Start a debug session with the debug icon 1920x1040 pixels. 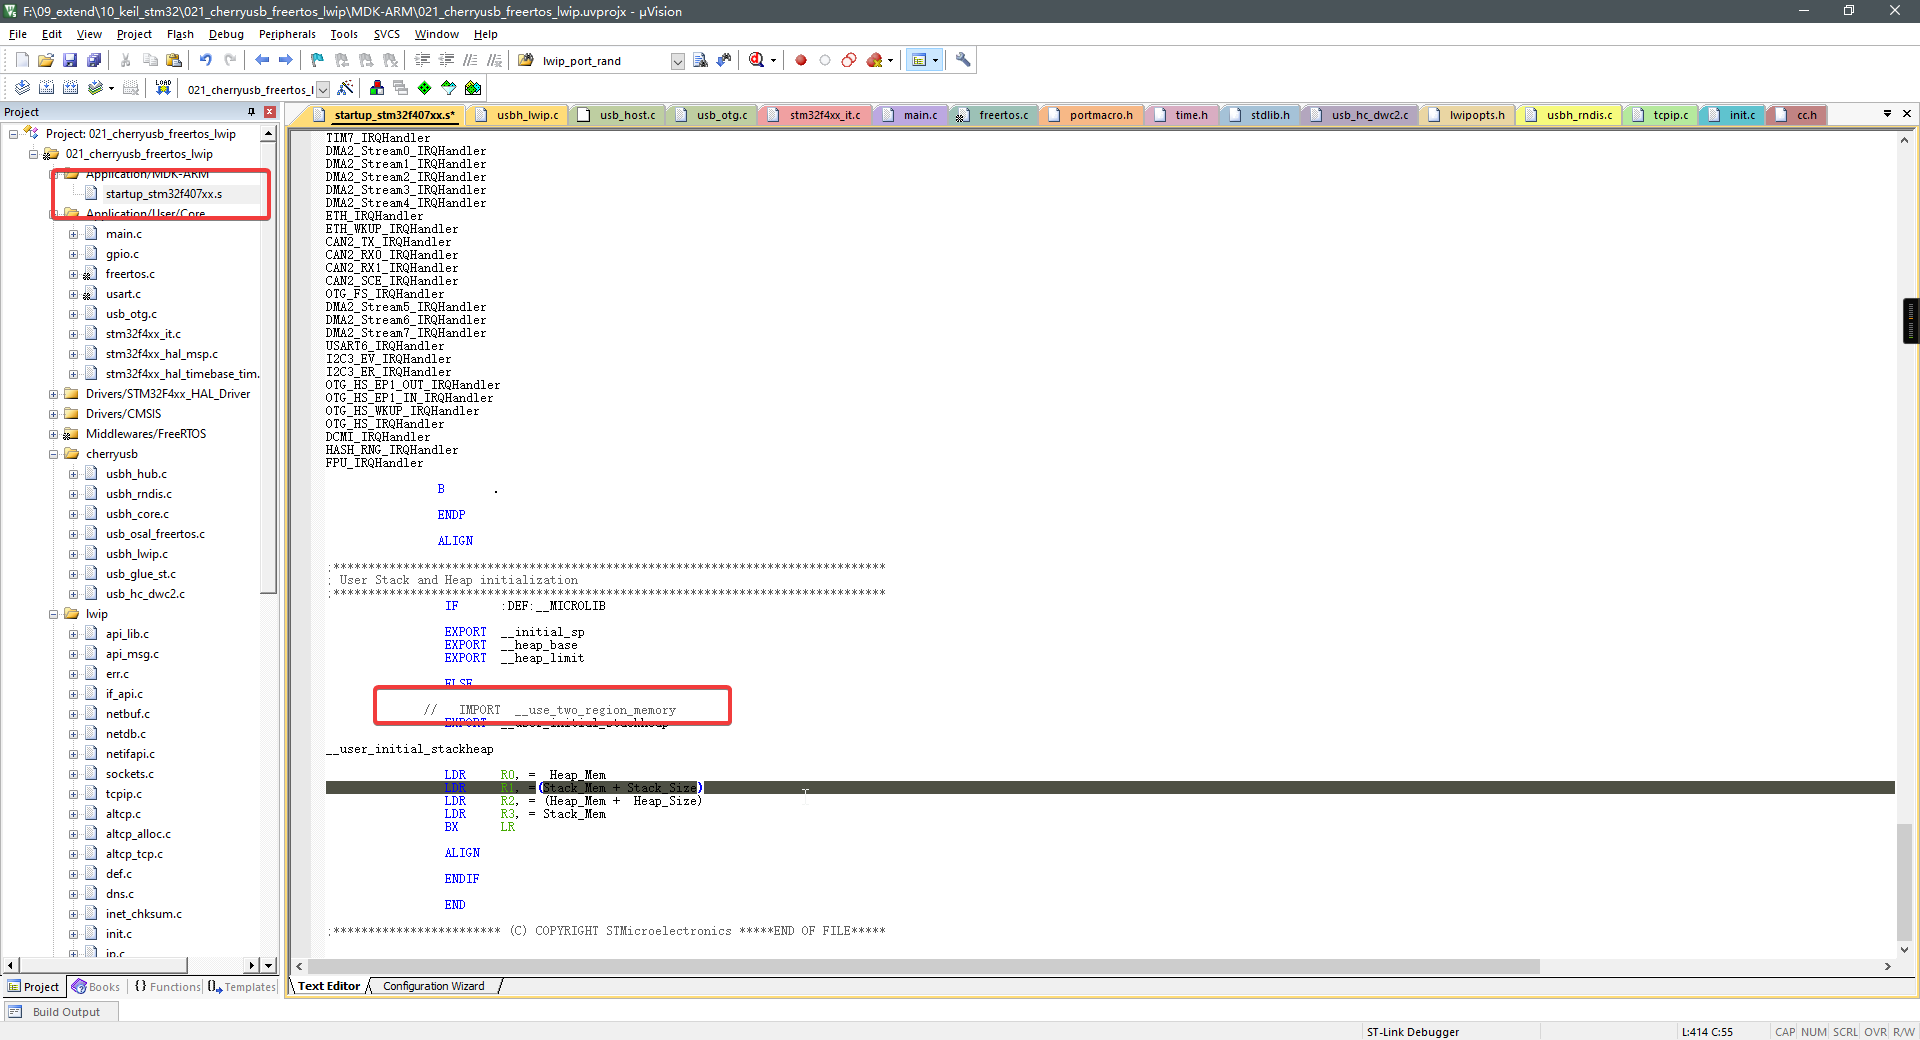tap(758, 60)
